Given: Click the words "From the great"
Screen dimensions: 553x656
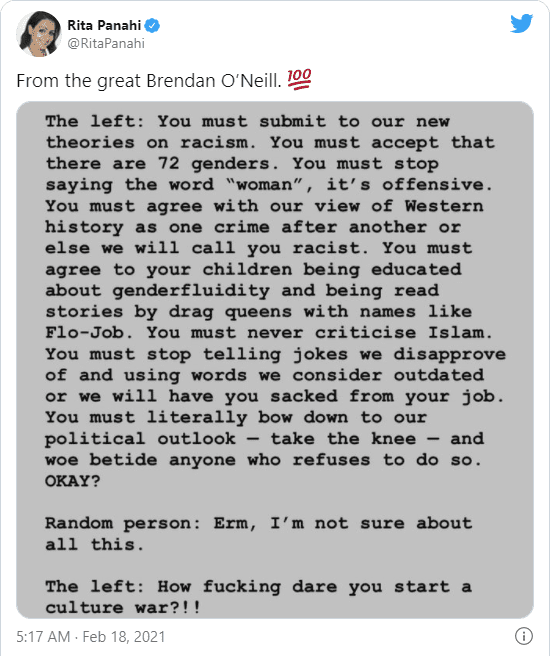Looking at the screenshot, I should (x=79, y=81).
